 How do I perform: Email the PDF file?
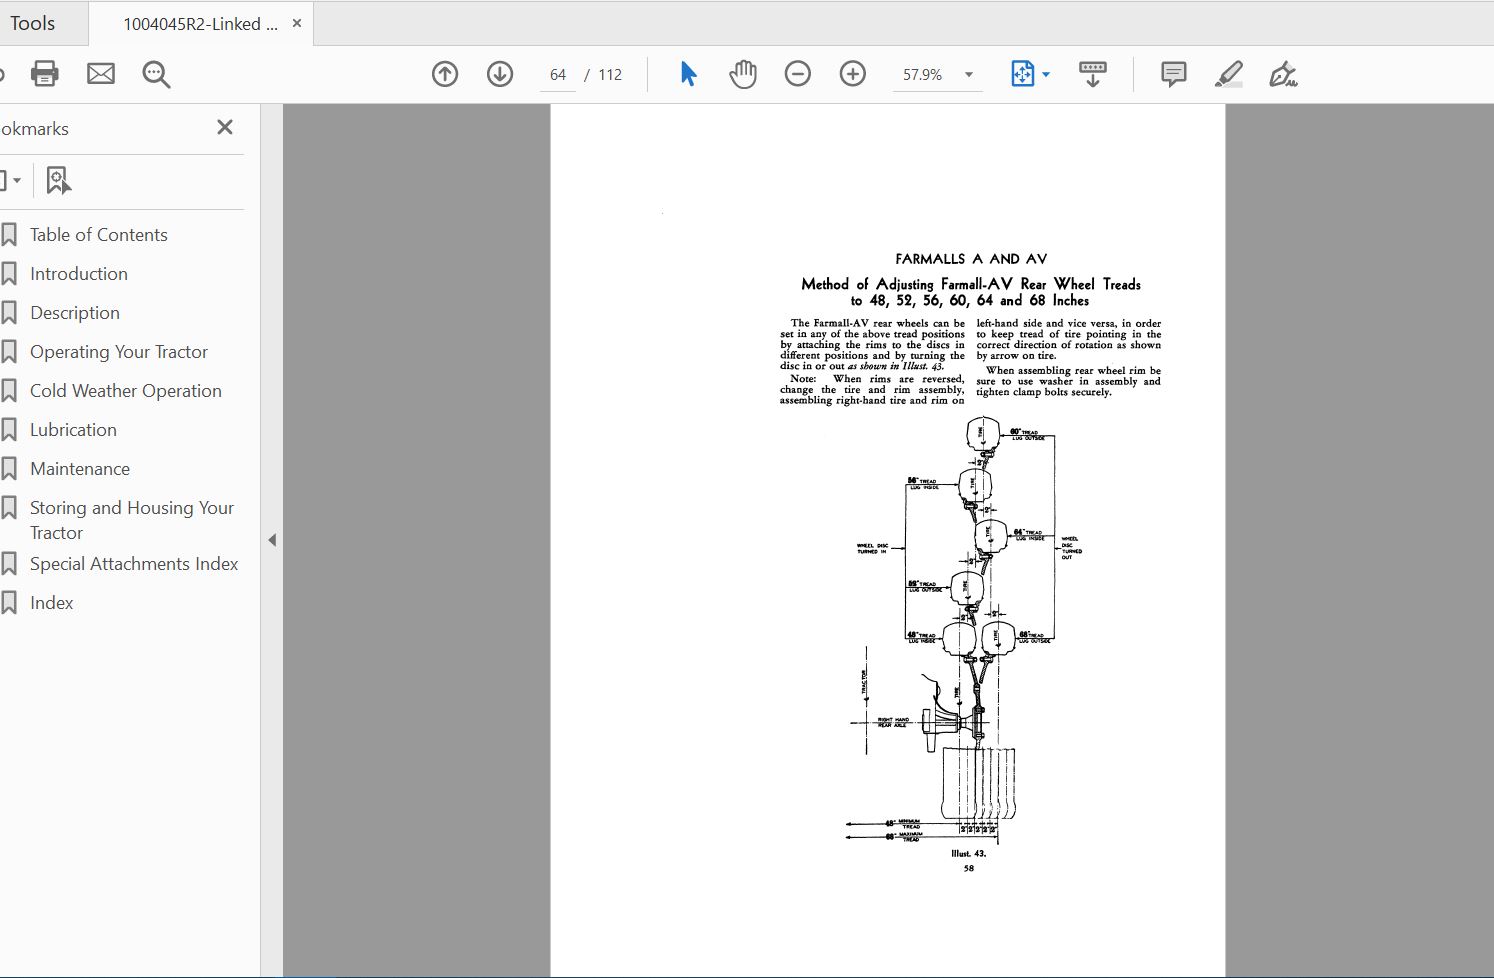[x=100, y=73]
